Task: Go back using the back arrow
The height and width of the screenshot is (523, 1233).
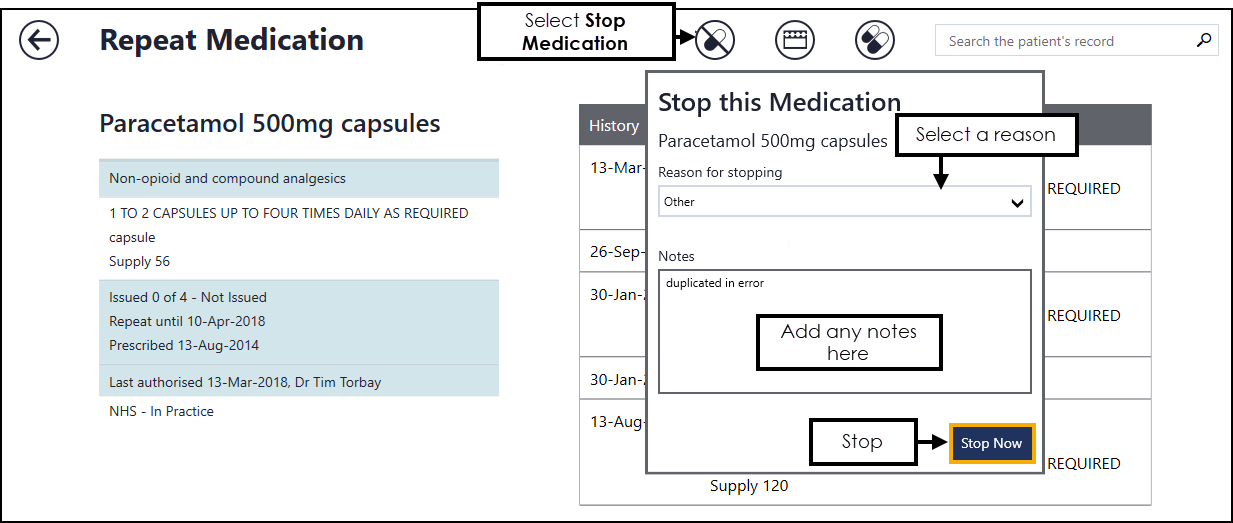Action: pos(39,41)
